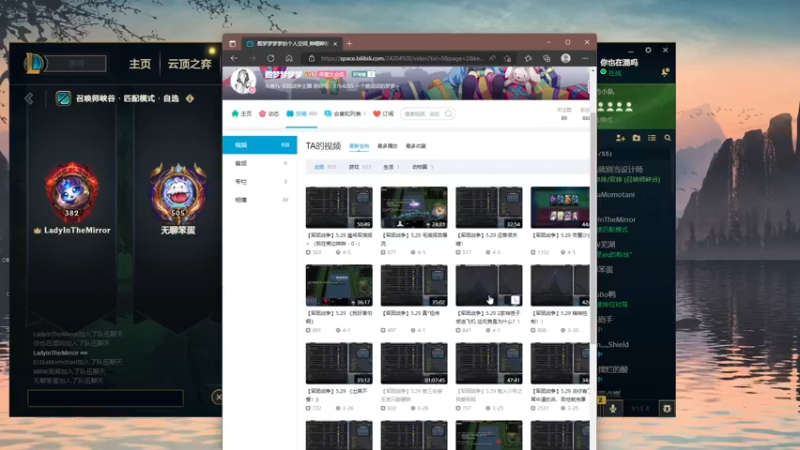This screenshot has height=450, width=800.
Task: Go to bilibili space 主页 tab
Action: tap(241, 114)
